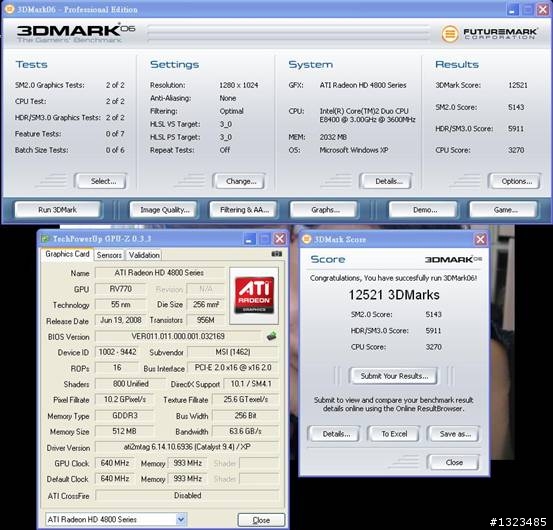Click Save as... in Score dialog
This screenshot has height=530, width=553.
453,434
